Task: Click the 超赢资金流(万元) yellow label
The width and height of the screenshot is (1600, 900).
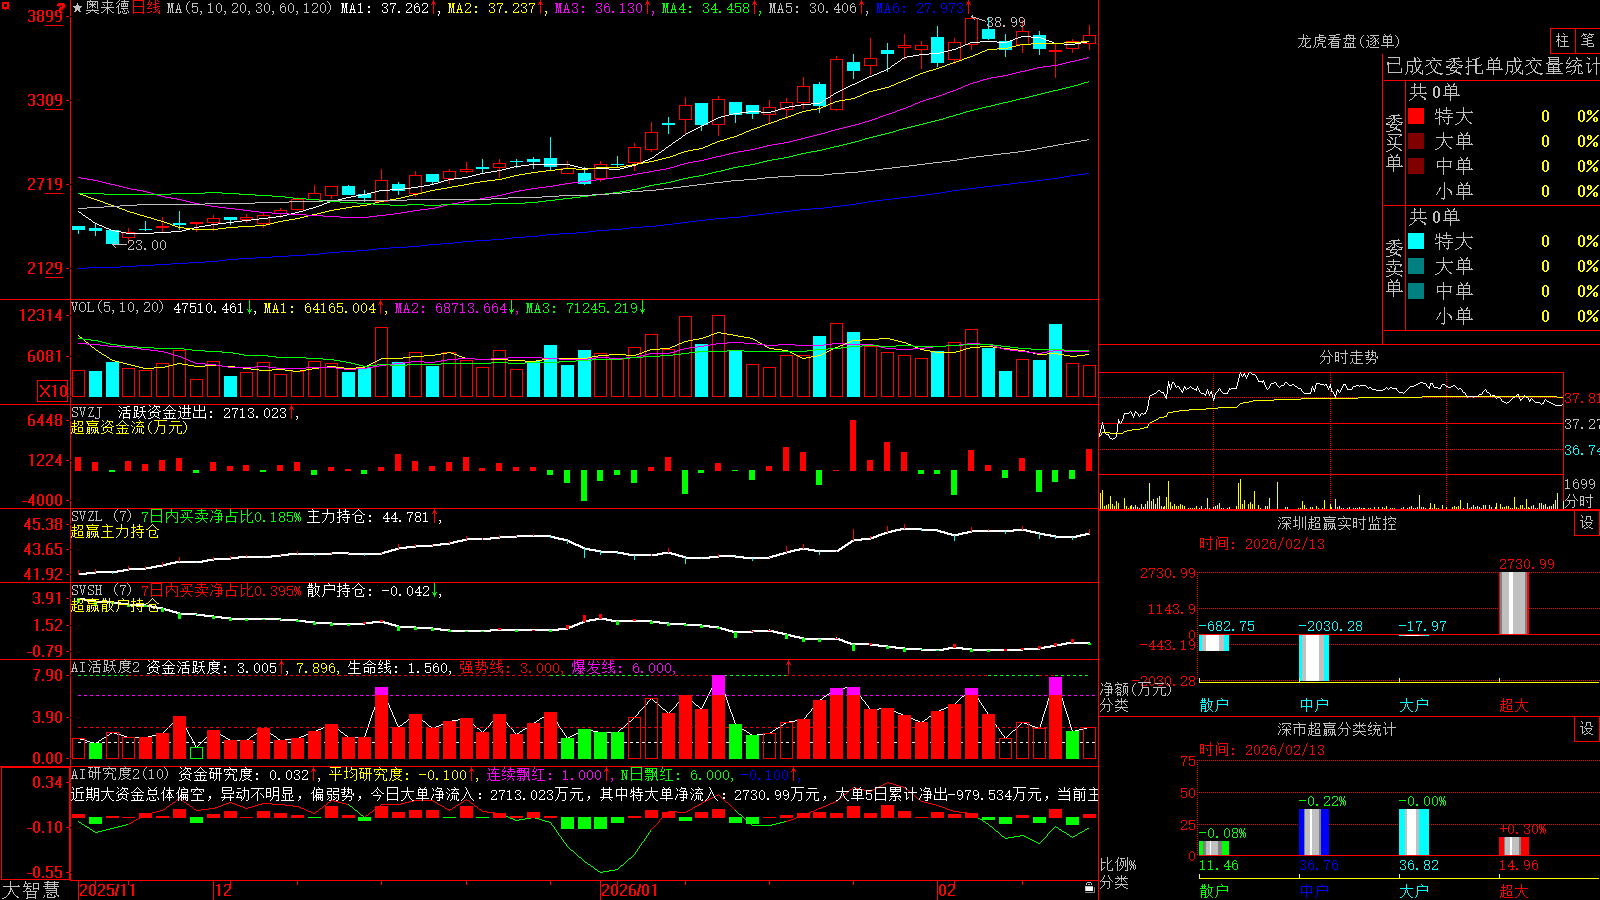Action: click(x=129, y=427)
